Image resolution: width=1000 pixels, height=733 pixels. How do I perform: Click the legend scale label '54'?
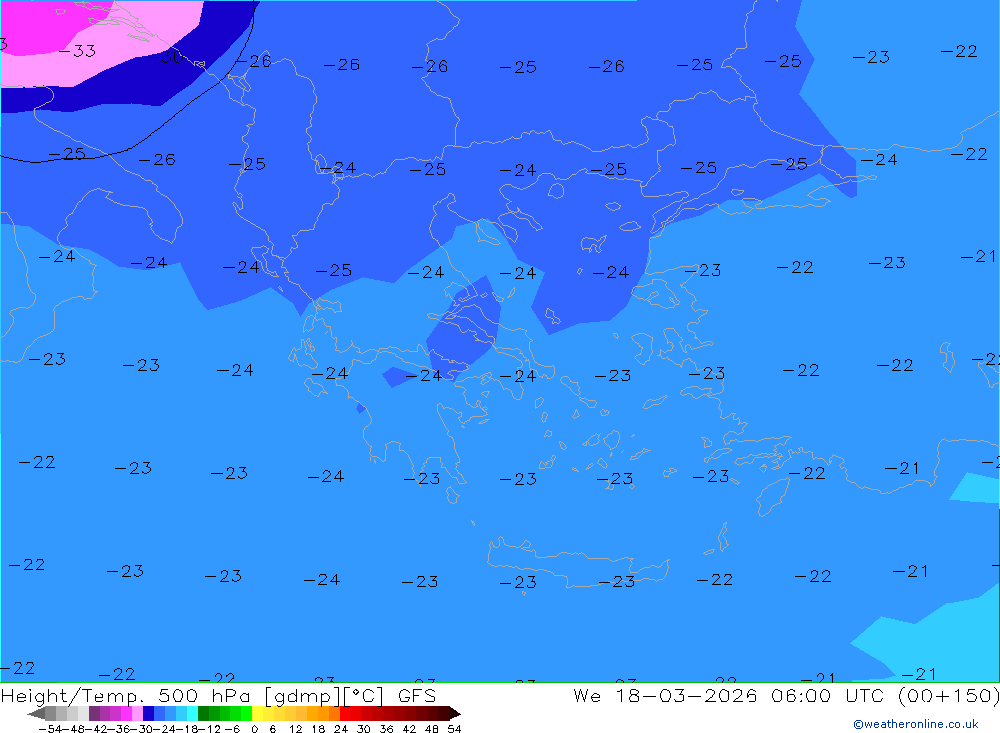coord(454,729)
